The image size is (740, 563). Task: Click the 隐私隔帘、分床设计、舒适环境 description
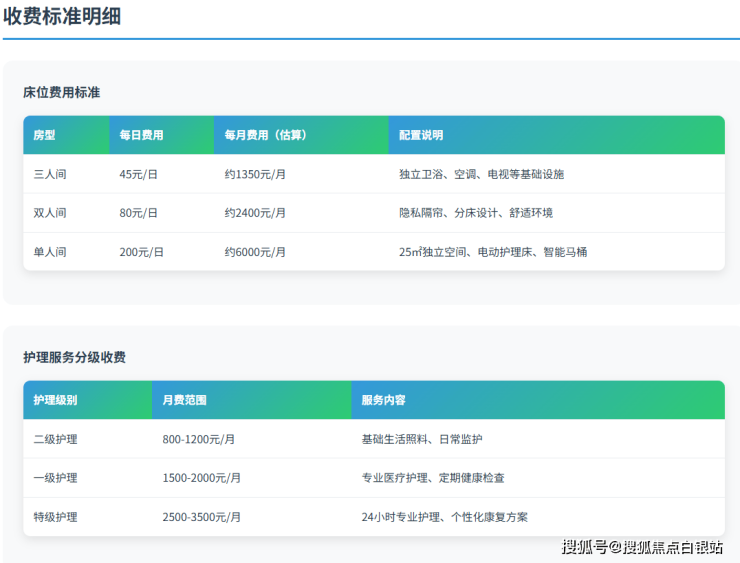[476, 213]
